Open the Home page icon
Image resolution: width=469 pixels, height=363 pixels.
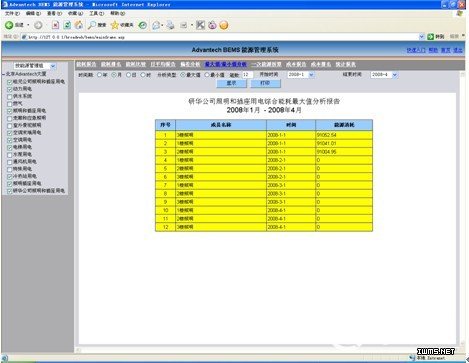(79, 25)
